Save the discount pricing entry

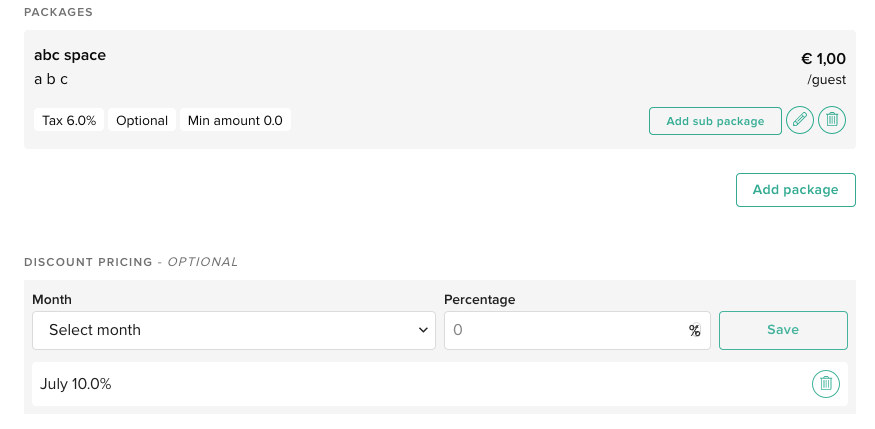(x=783, y=330)
